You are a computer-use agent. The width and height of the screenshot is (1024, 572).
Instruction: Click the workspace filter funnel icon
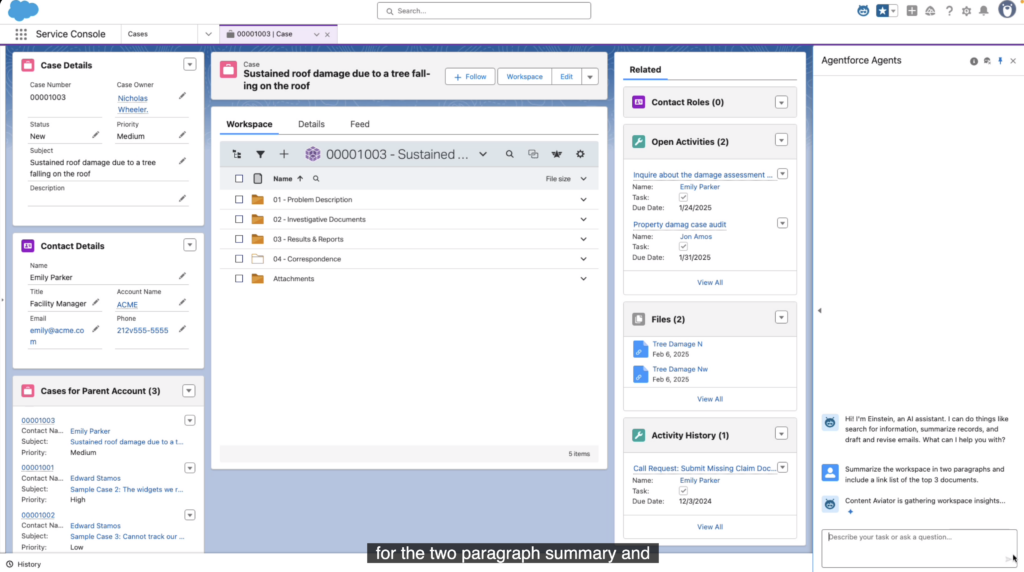pyautogui.click(x=260, y=154)
